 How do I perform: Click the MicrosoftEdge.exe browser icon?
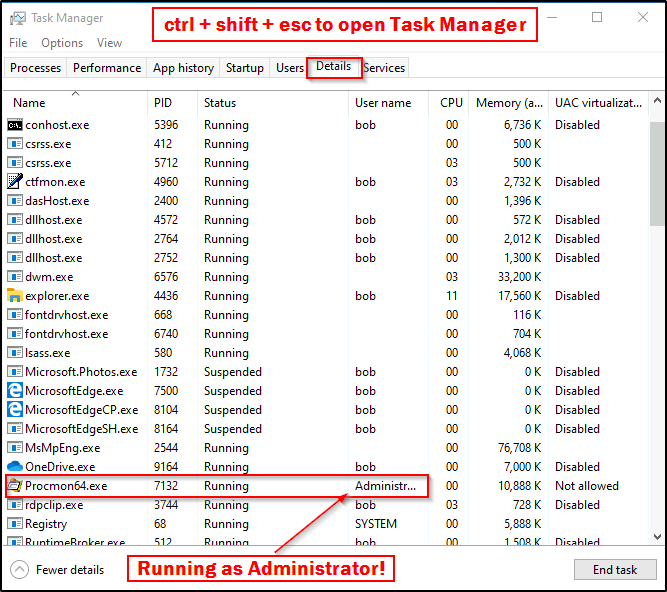point(15,391)
